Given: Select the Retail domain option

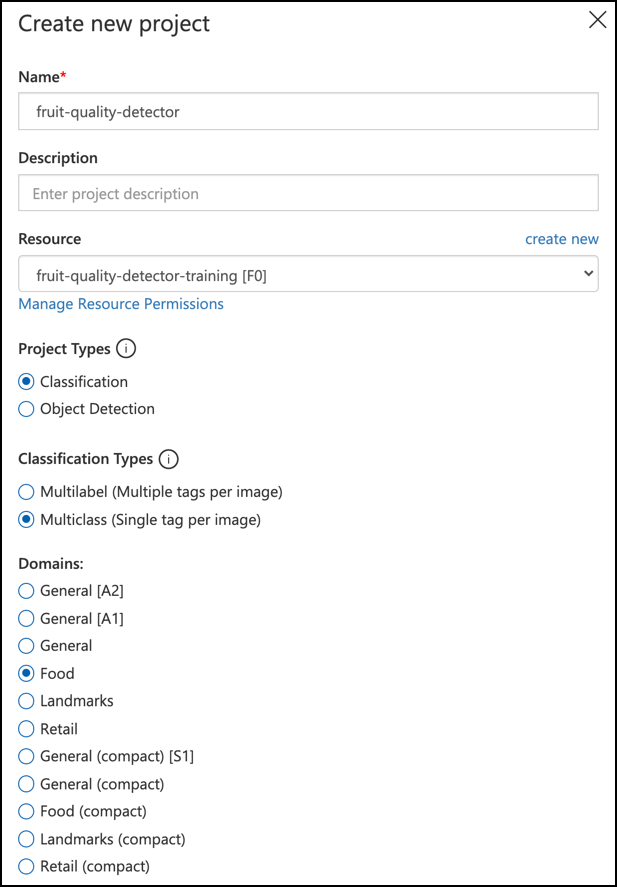Looking at the screenshot, I should coord(27,729).
